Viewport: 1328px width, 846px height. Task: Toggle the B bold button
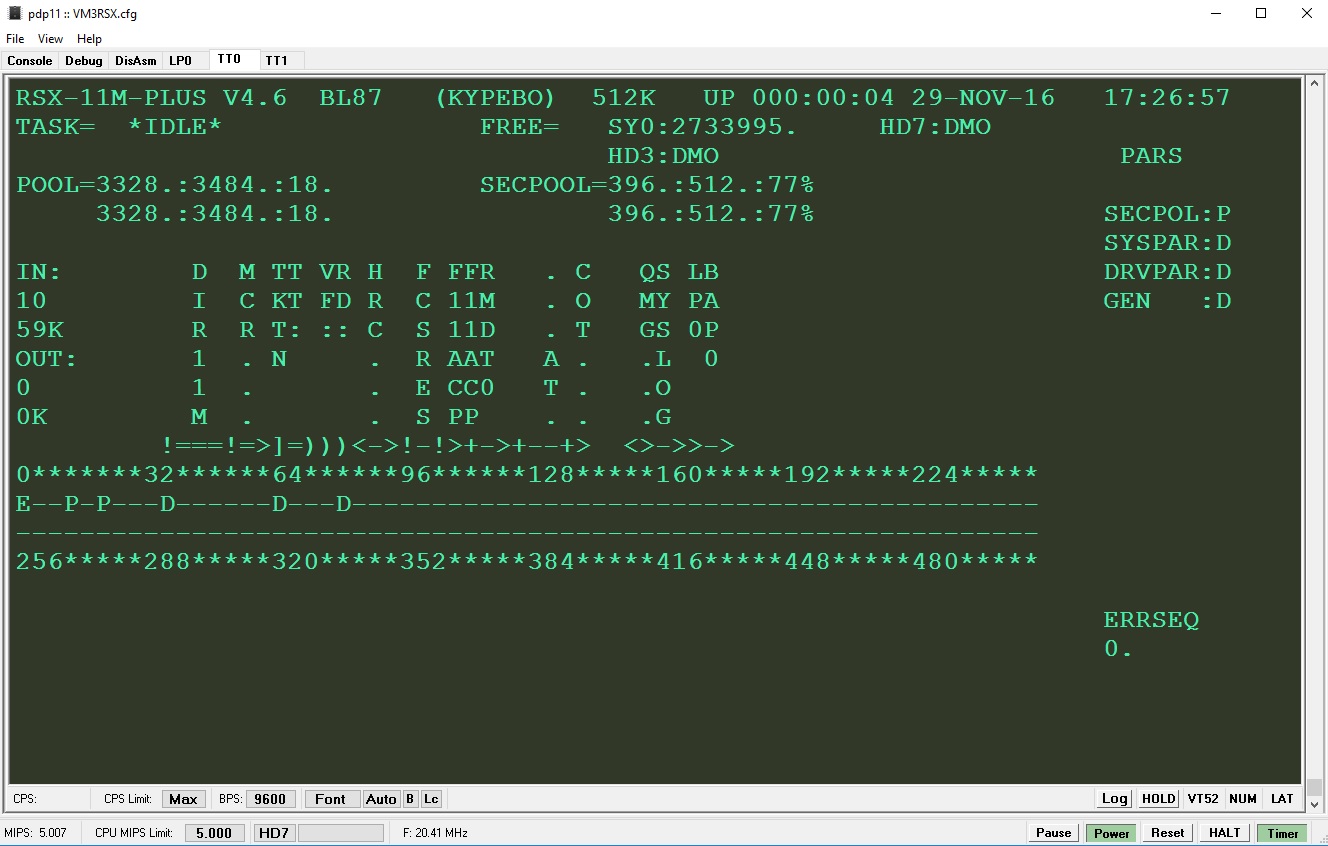pyautogui.click(x=410, y=799)
